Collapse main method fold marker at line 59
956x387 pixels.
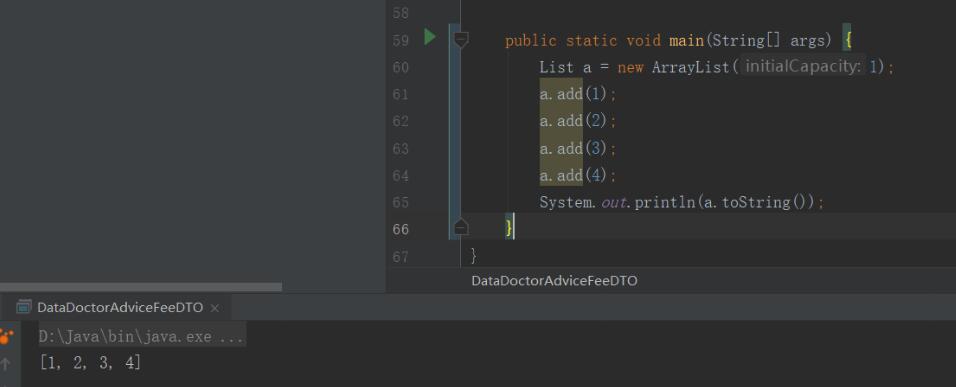pyautogui.click(x=461, y=40)
